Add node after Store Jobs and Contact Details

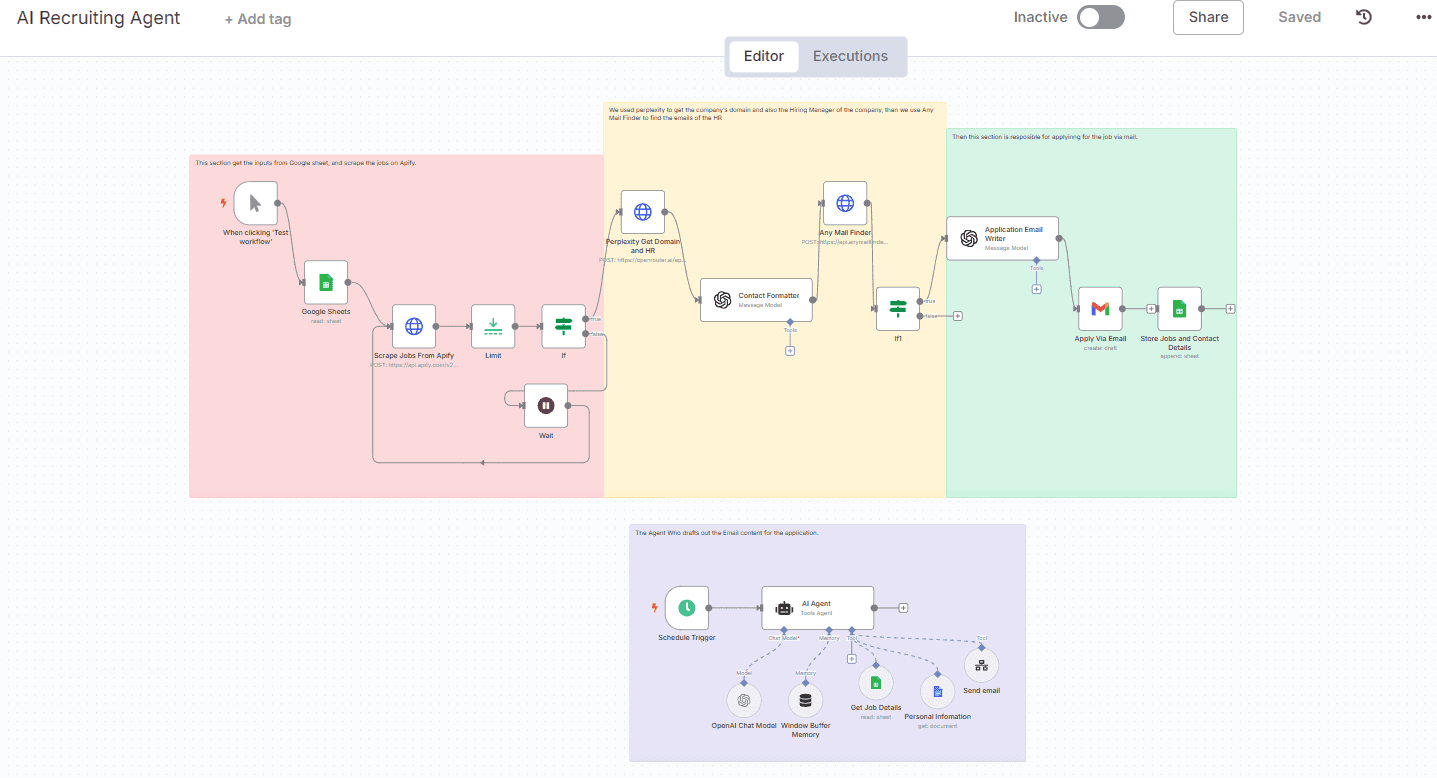pos(1231,309)
